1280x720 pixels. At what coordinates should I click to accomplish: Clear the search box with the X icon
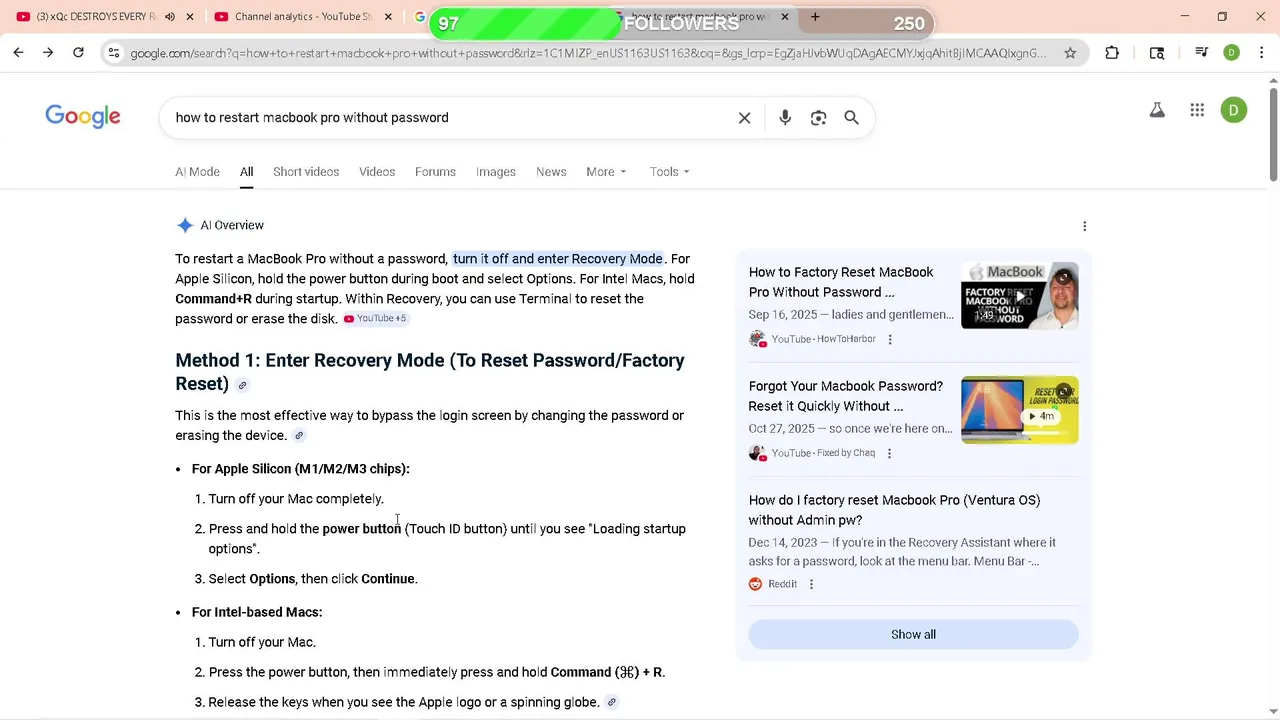coord(744,118)
